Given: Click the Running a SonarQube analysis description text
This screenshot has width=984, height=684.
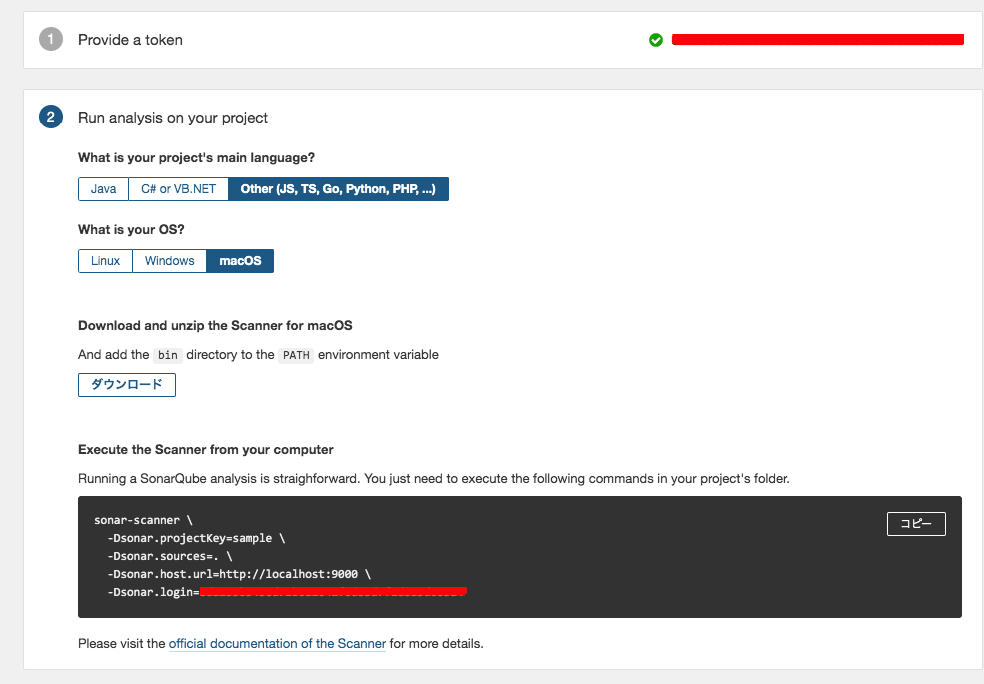Looking at the screenshot, I should point(434,479).
